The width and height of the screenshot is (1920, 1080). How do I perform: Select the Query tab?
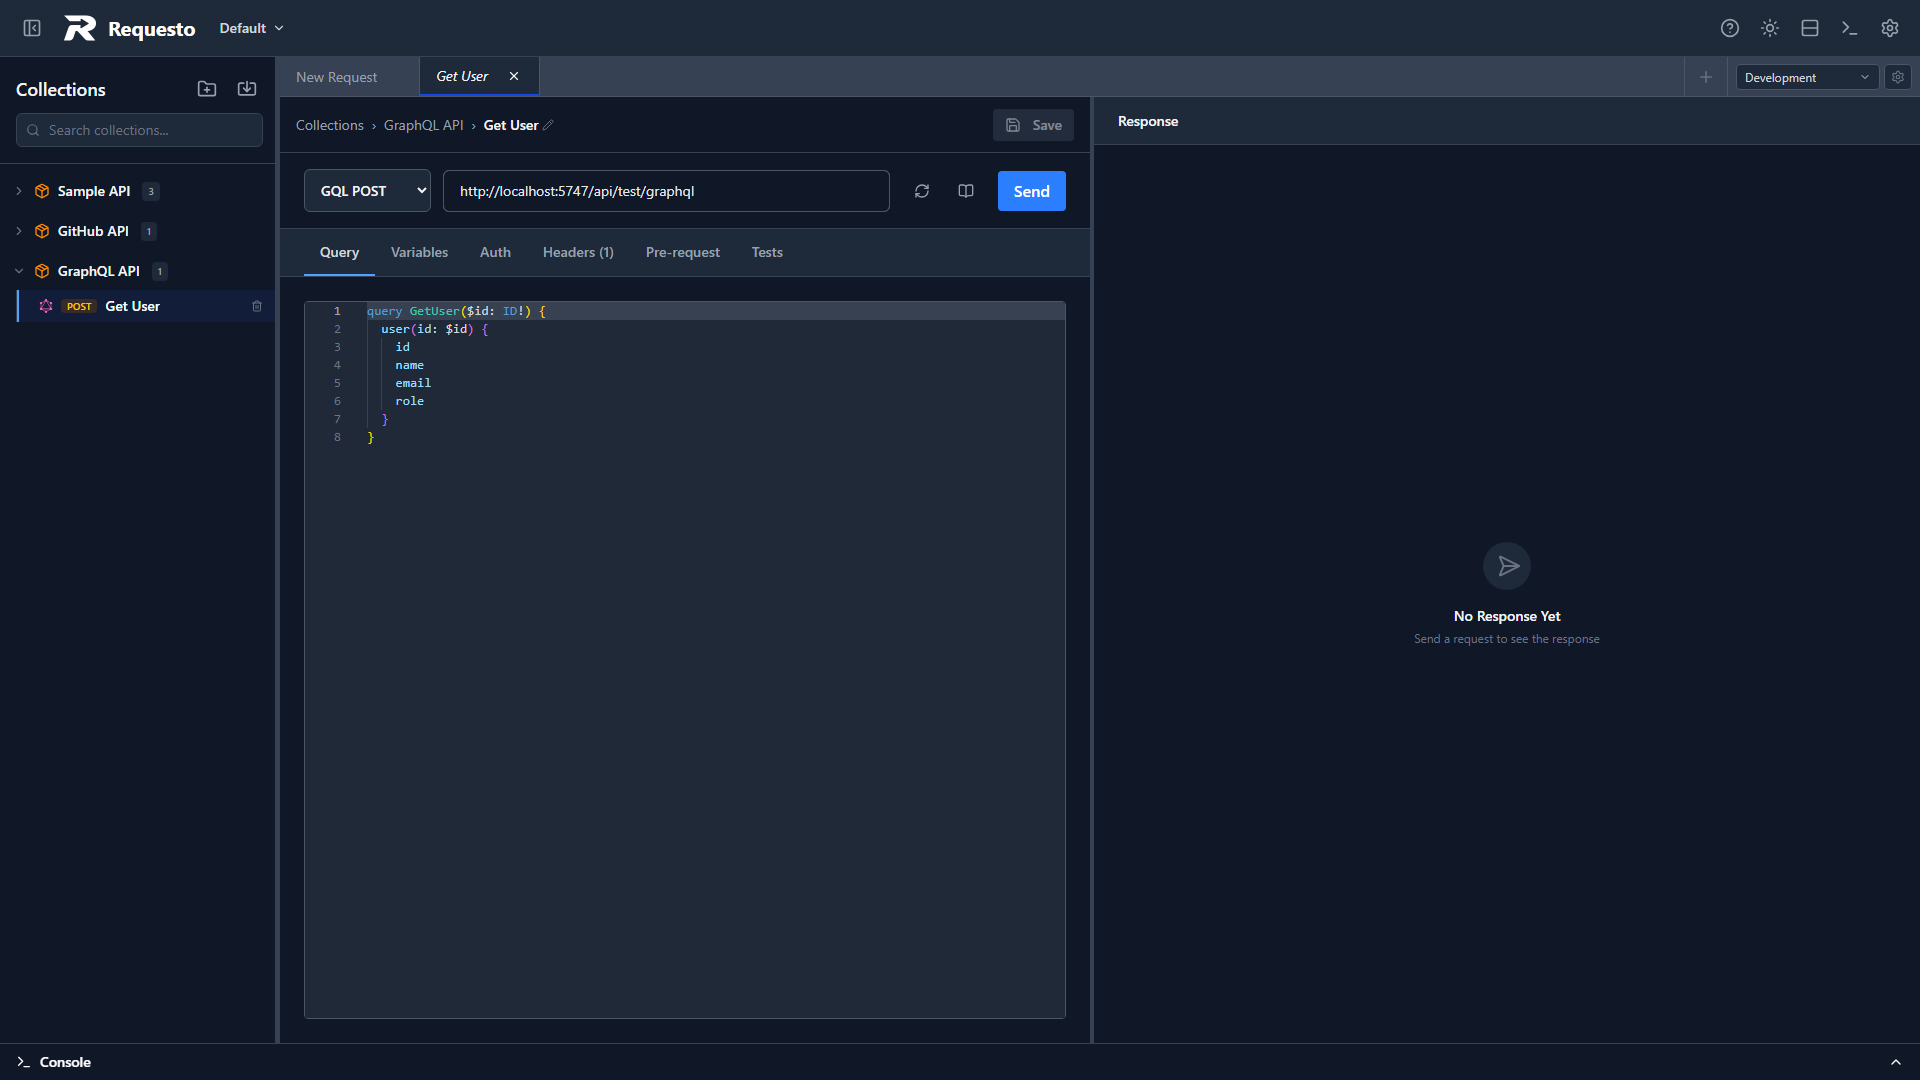click(x=339, y=252)
